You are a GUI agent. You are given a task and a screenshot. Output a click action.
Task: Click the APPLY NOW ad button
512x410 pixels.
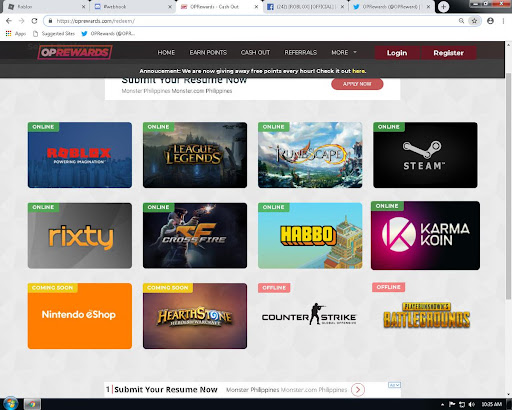[357, 84]
